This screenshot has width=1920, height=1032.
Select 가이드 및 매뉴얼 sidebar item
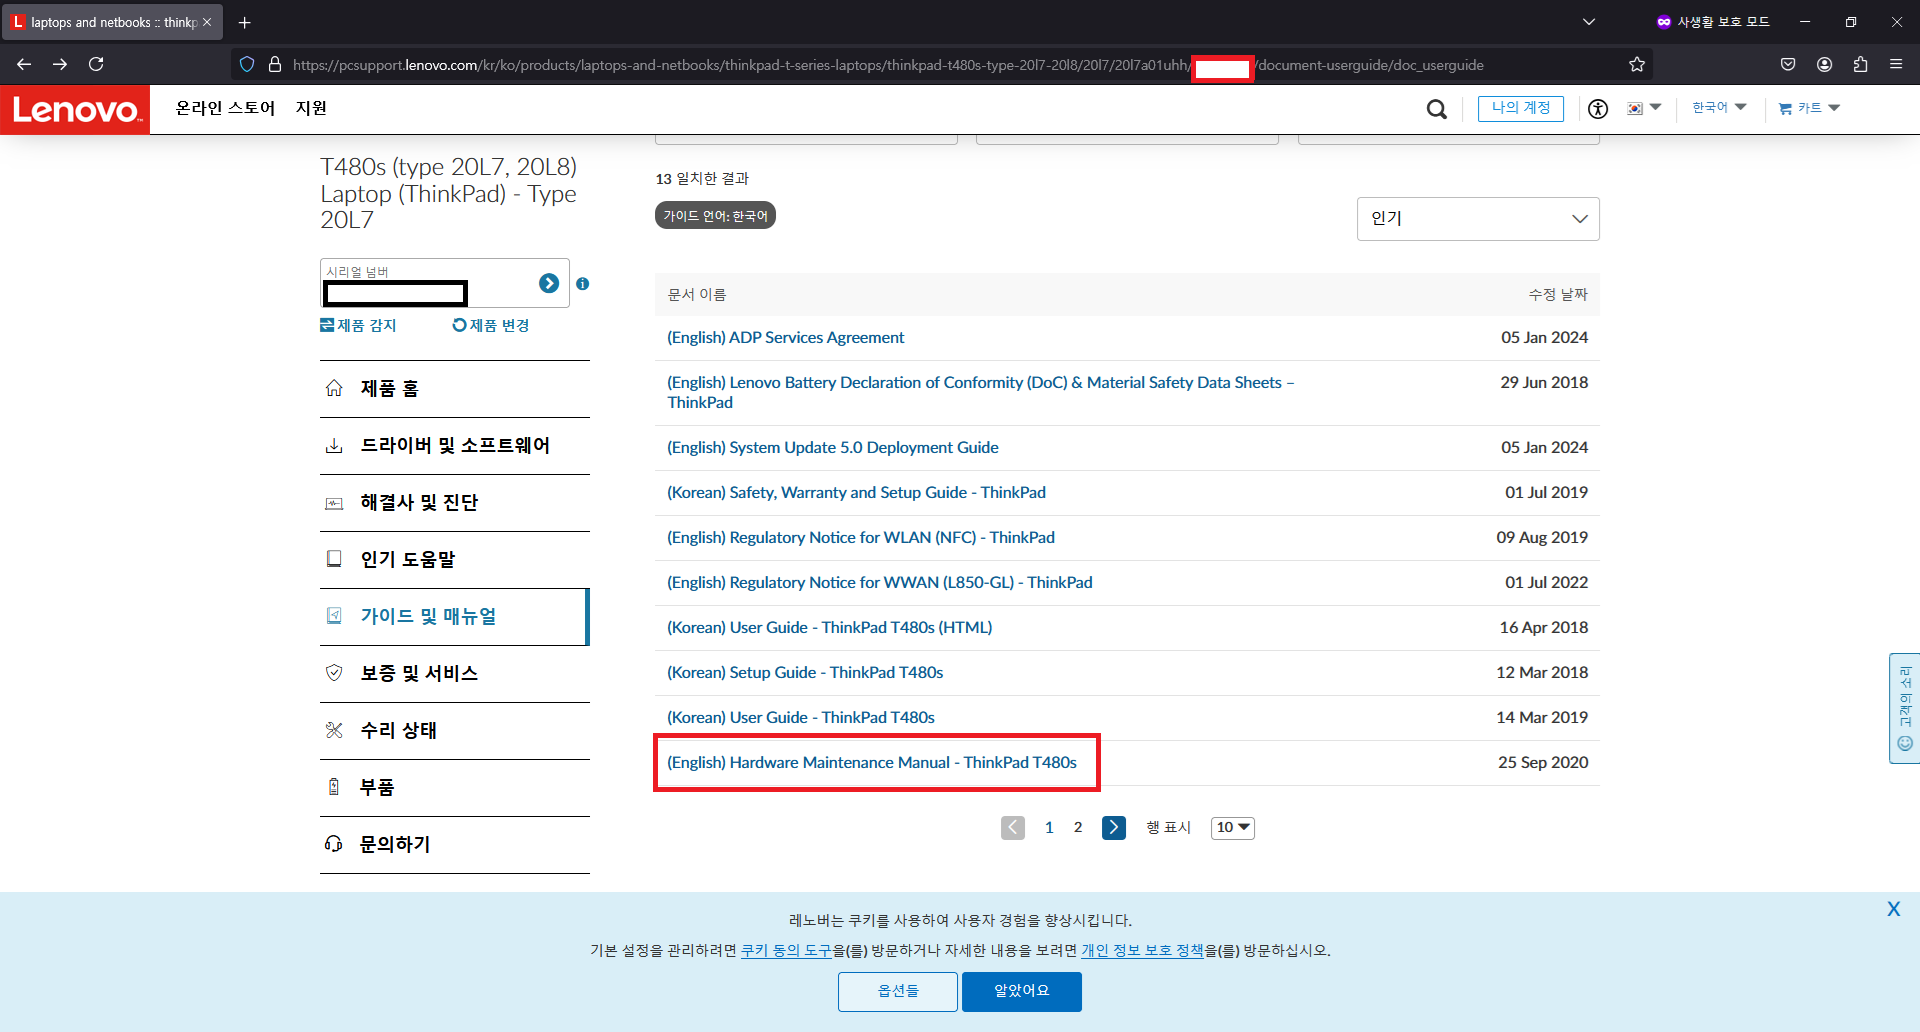[x=455, y=617]
